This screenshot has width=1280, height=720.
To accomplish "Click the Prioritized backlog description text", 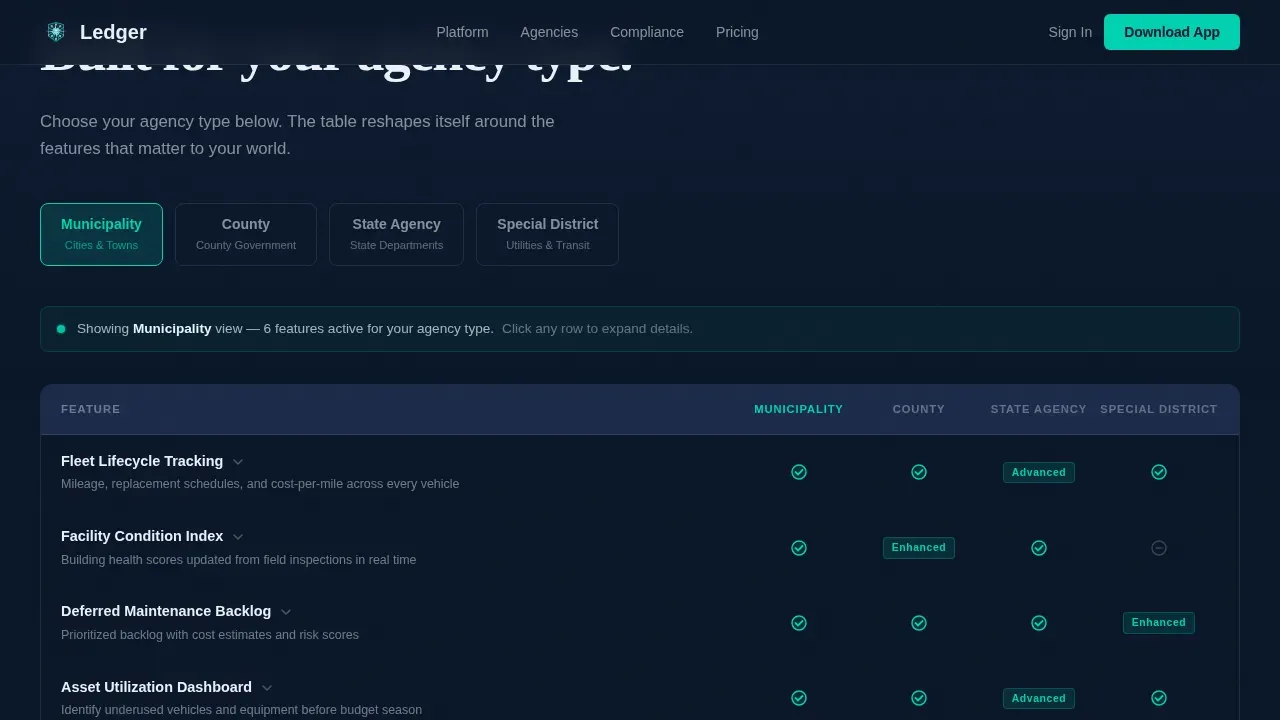I will pos(210,635).
